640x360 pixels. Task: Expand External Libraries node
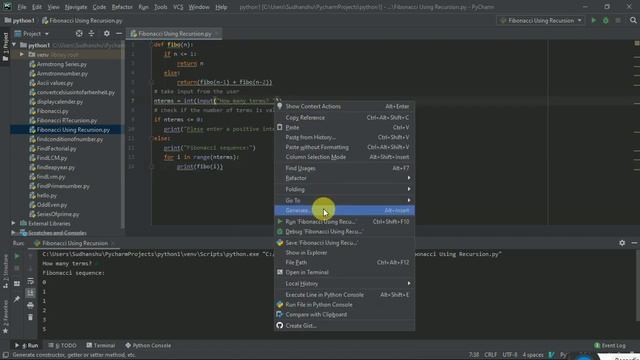[x=13, y=223]
